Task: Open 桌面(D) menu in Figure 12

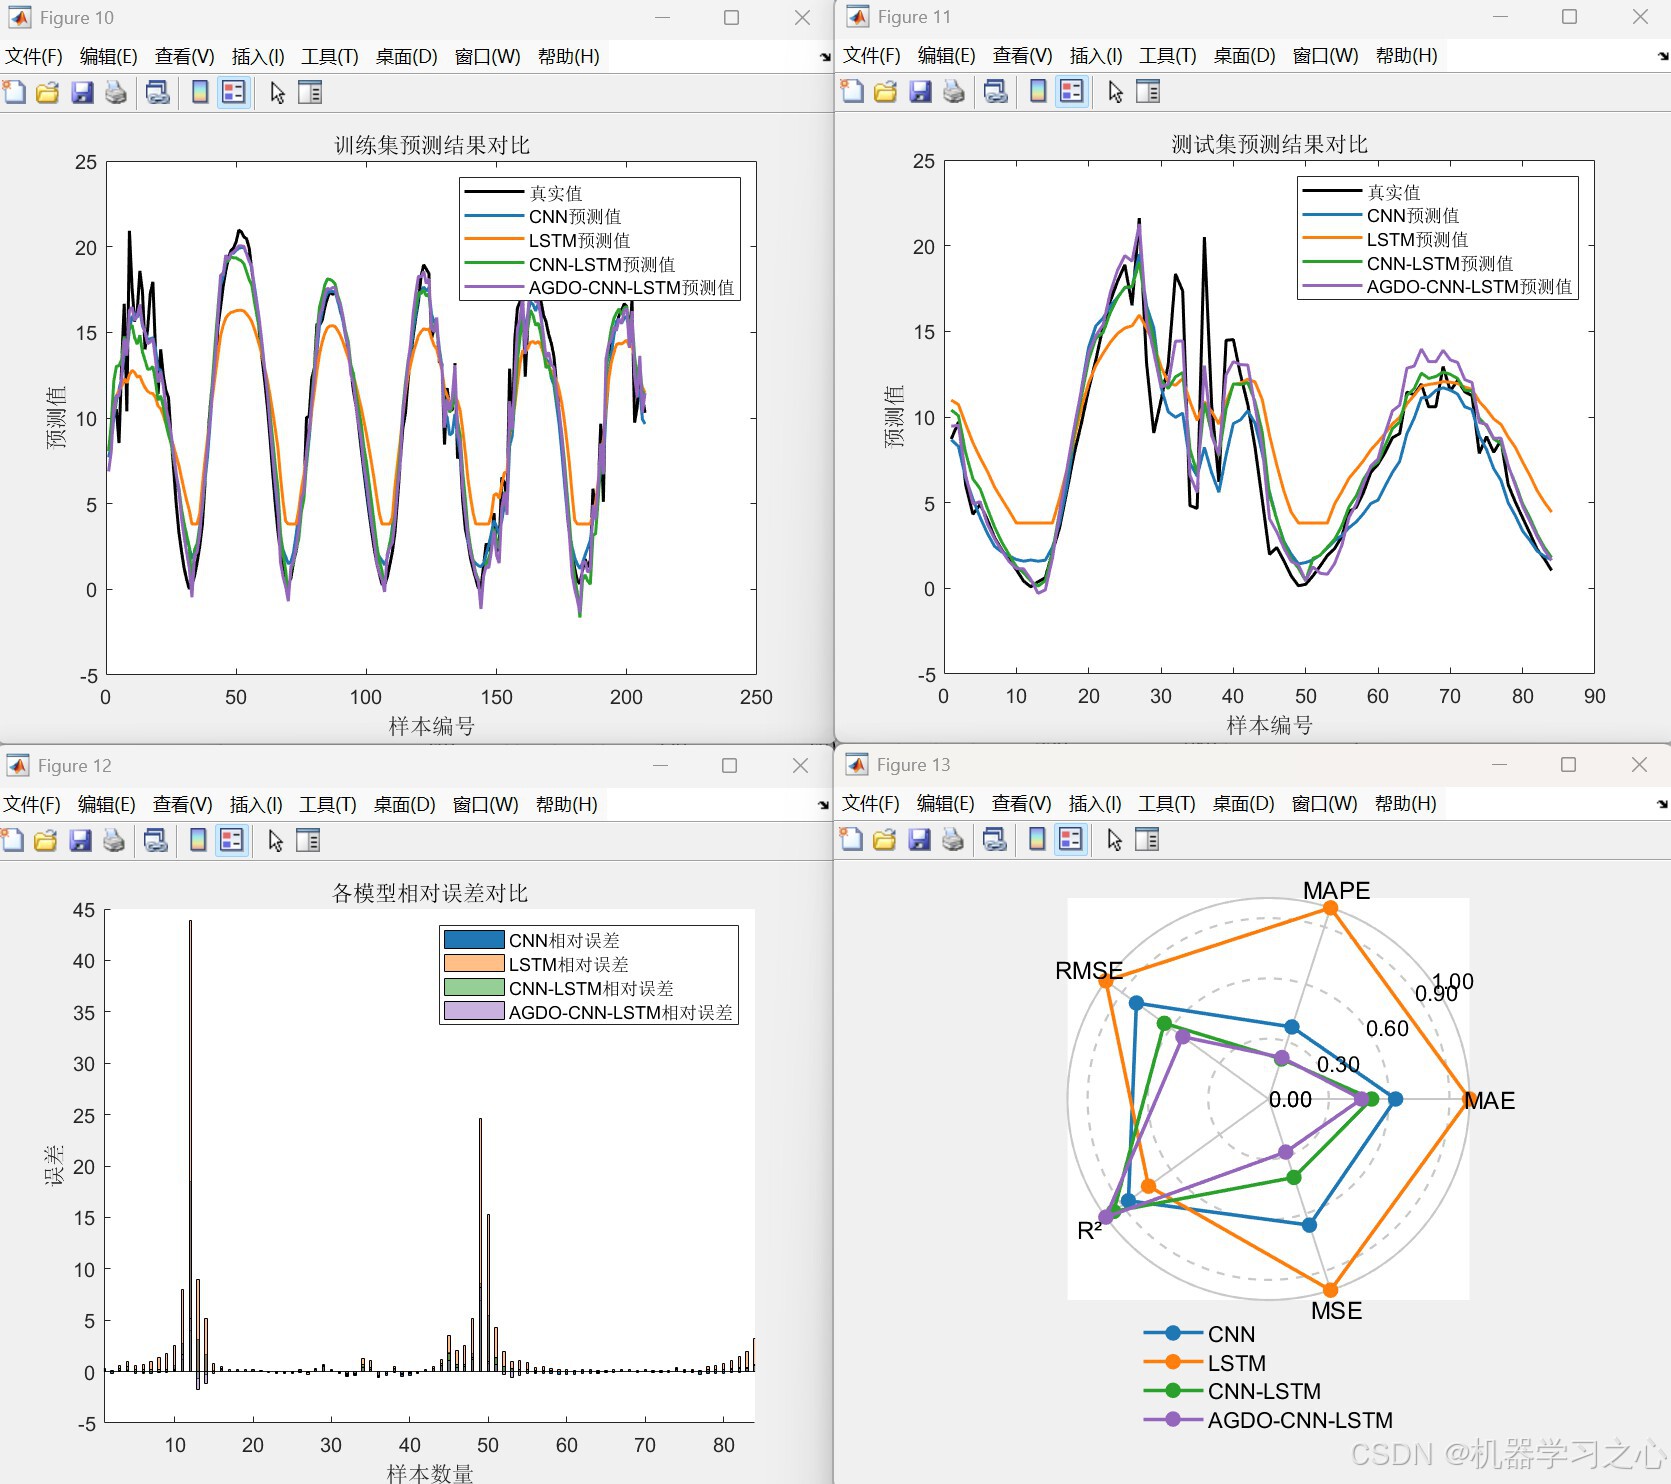Action: [405, 804]
